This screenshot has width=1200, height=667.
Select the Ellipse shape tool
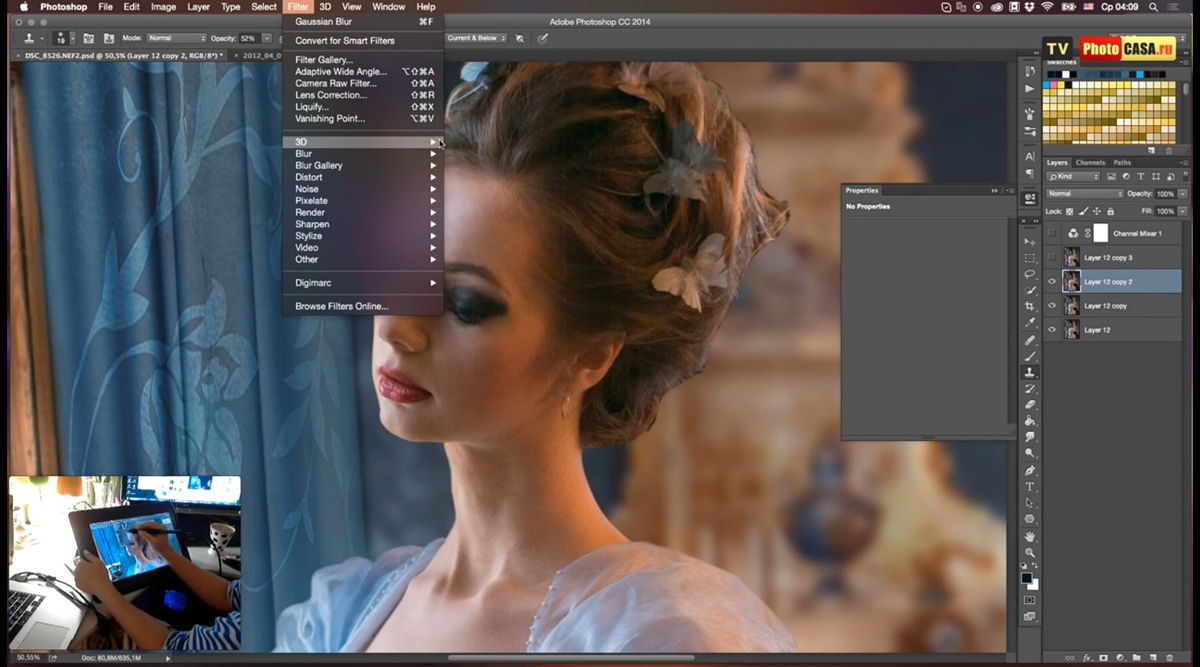[x=1029, y=519]
